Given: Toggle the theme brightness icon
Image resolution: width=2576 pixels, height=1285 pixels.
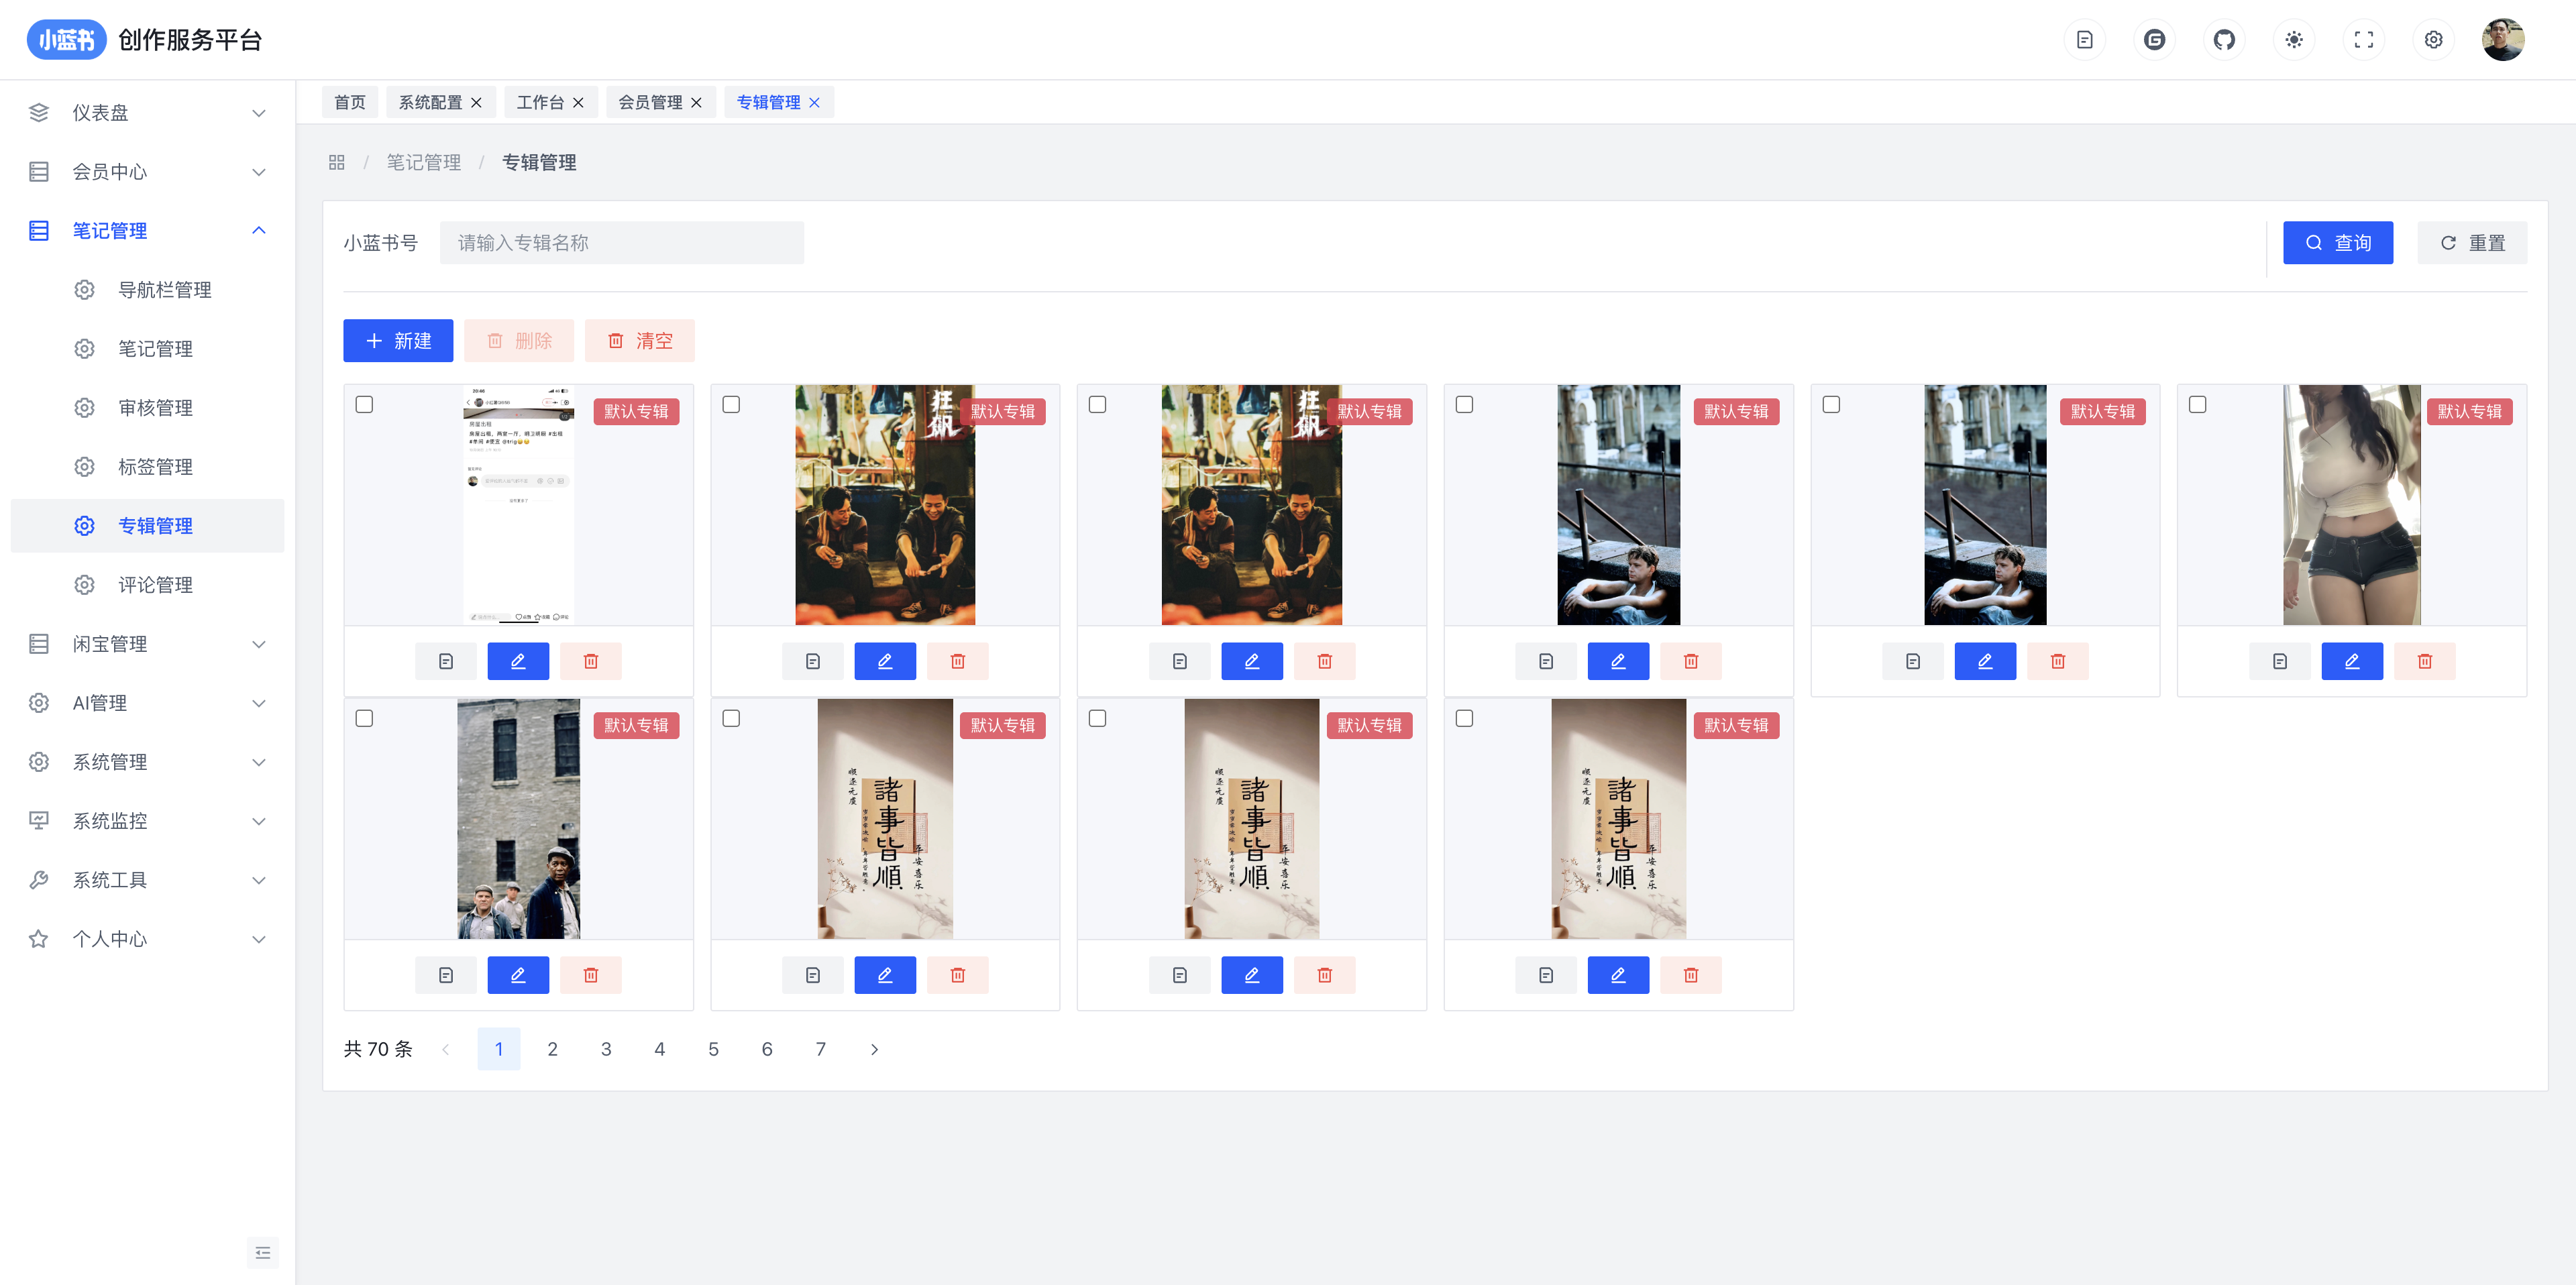Looking at the screenshot, I should 2293,40.
